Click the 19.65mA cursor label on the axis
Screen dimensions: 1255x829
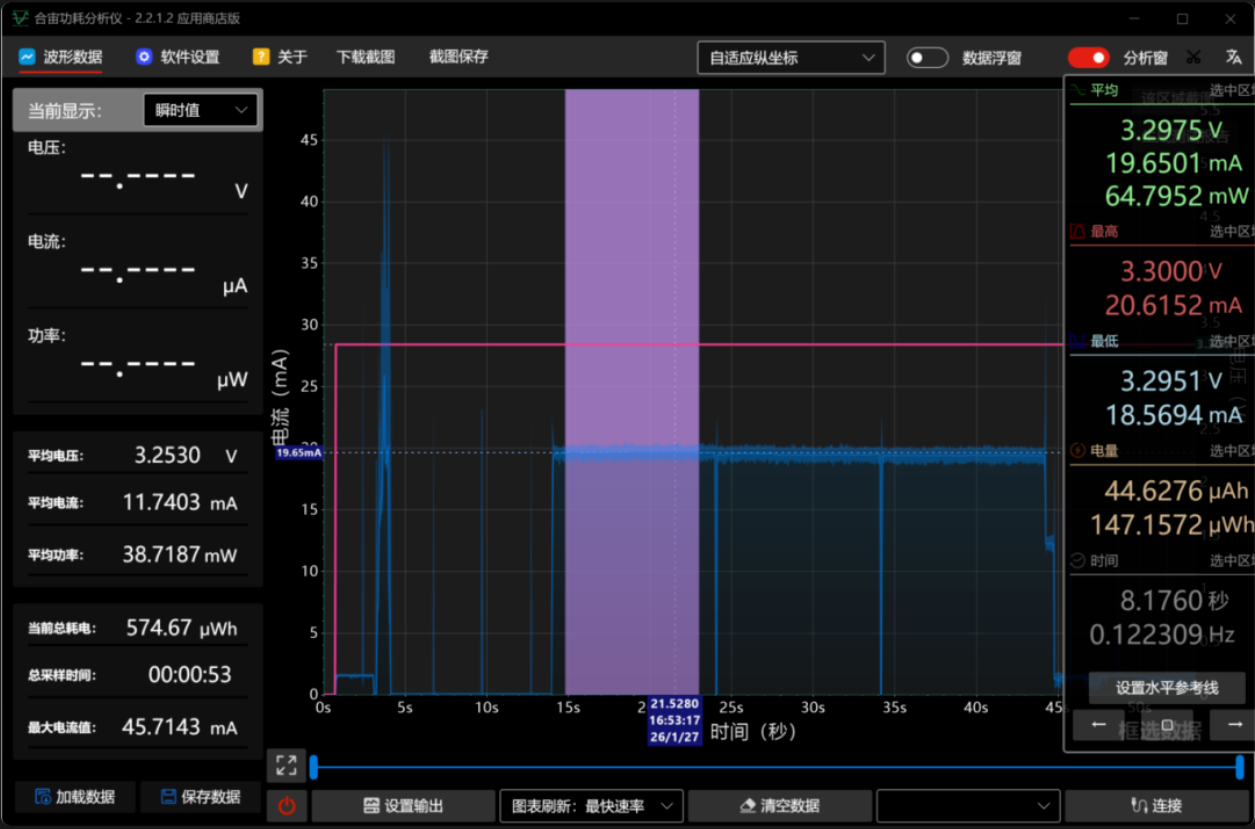click(300, 453)
